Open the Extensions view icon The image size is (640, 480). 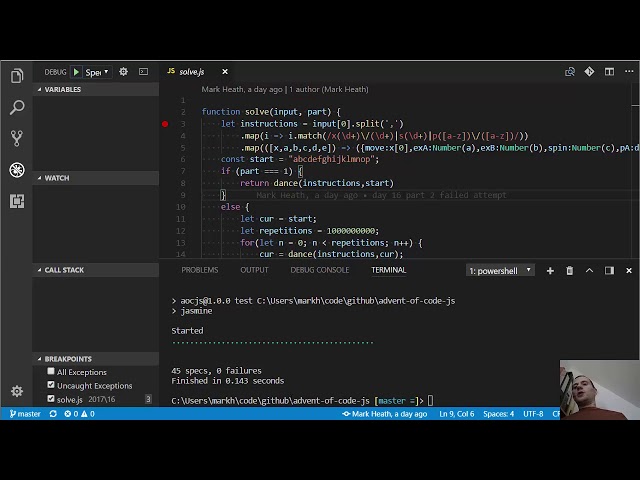pos(17,201)
